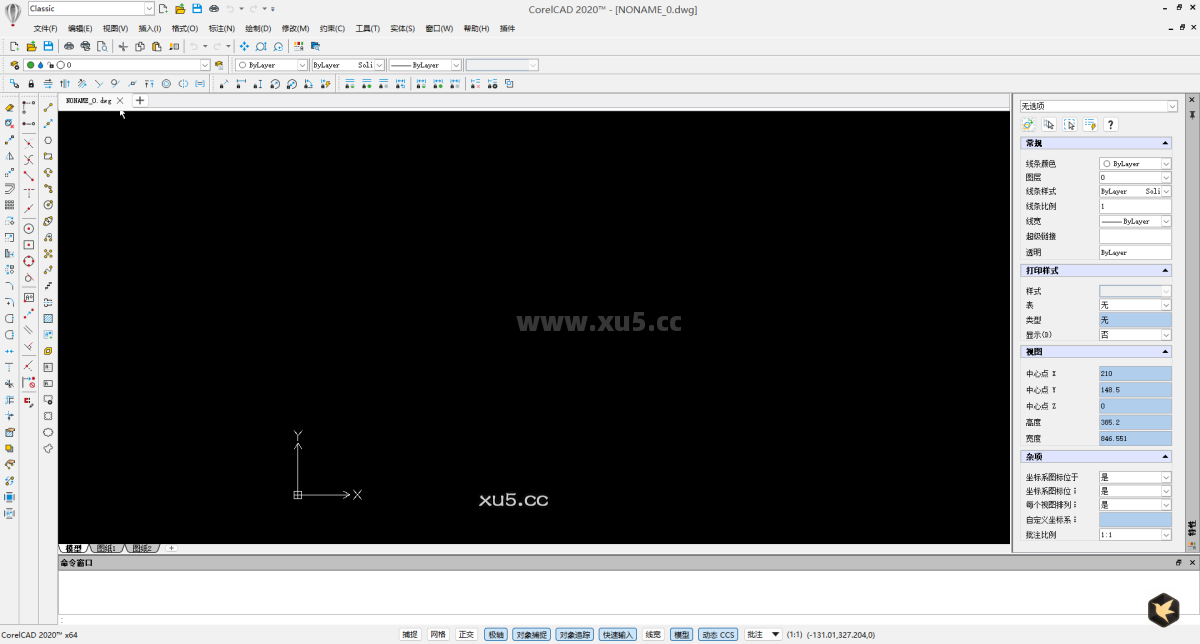This screenshot has width=1200, height=644.
Task: Enable 网格 (Grid) display
Action: [438, 634]
